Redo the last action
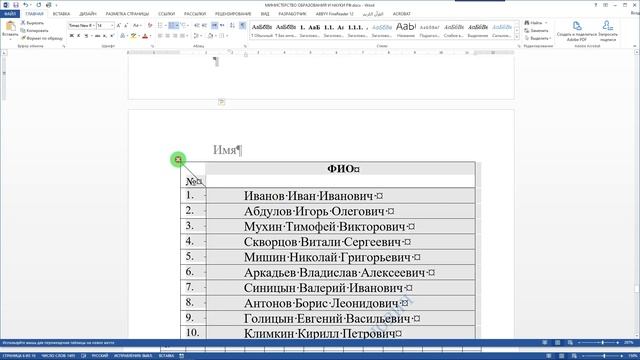Screen dimensions: 640x360 (39, 5)
